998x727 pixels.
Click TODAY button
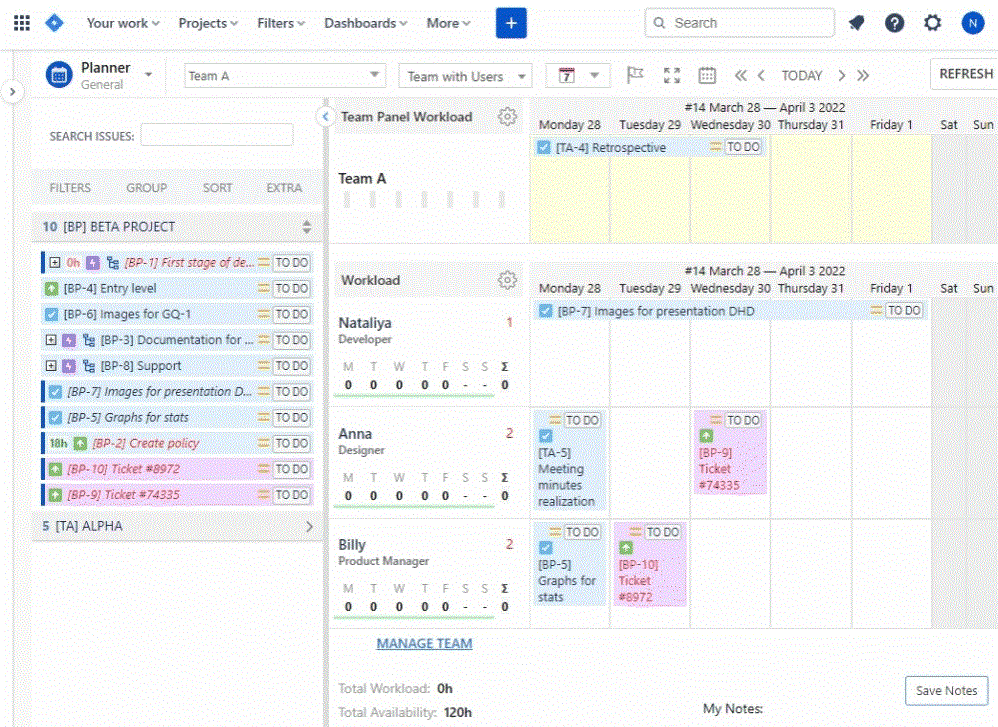click(801, 76)
